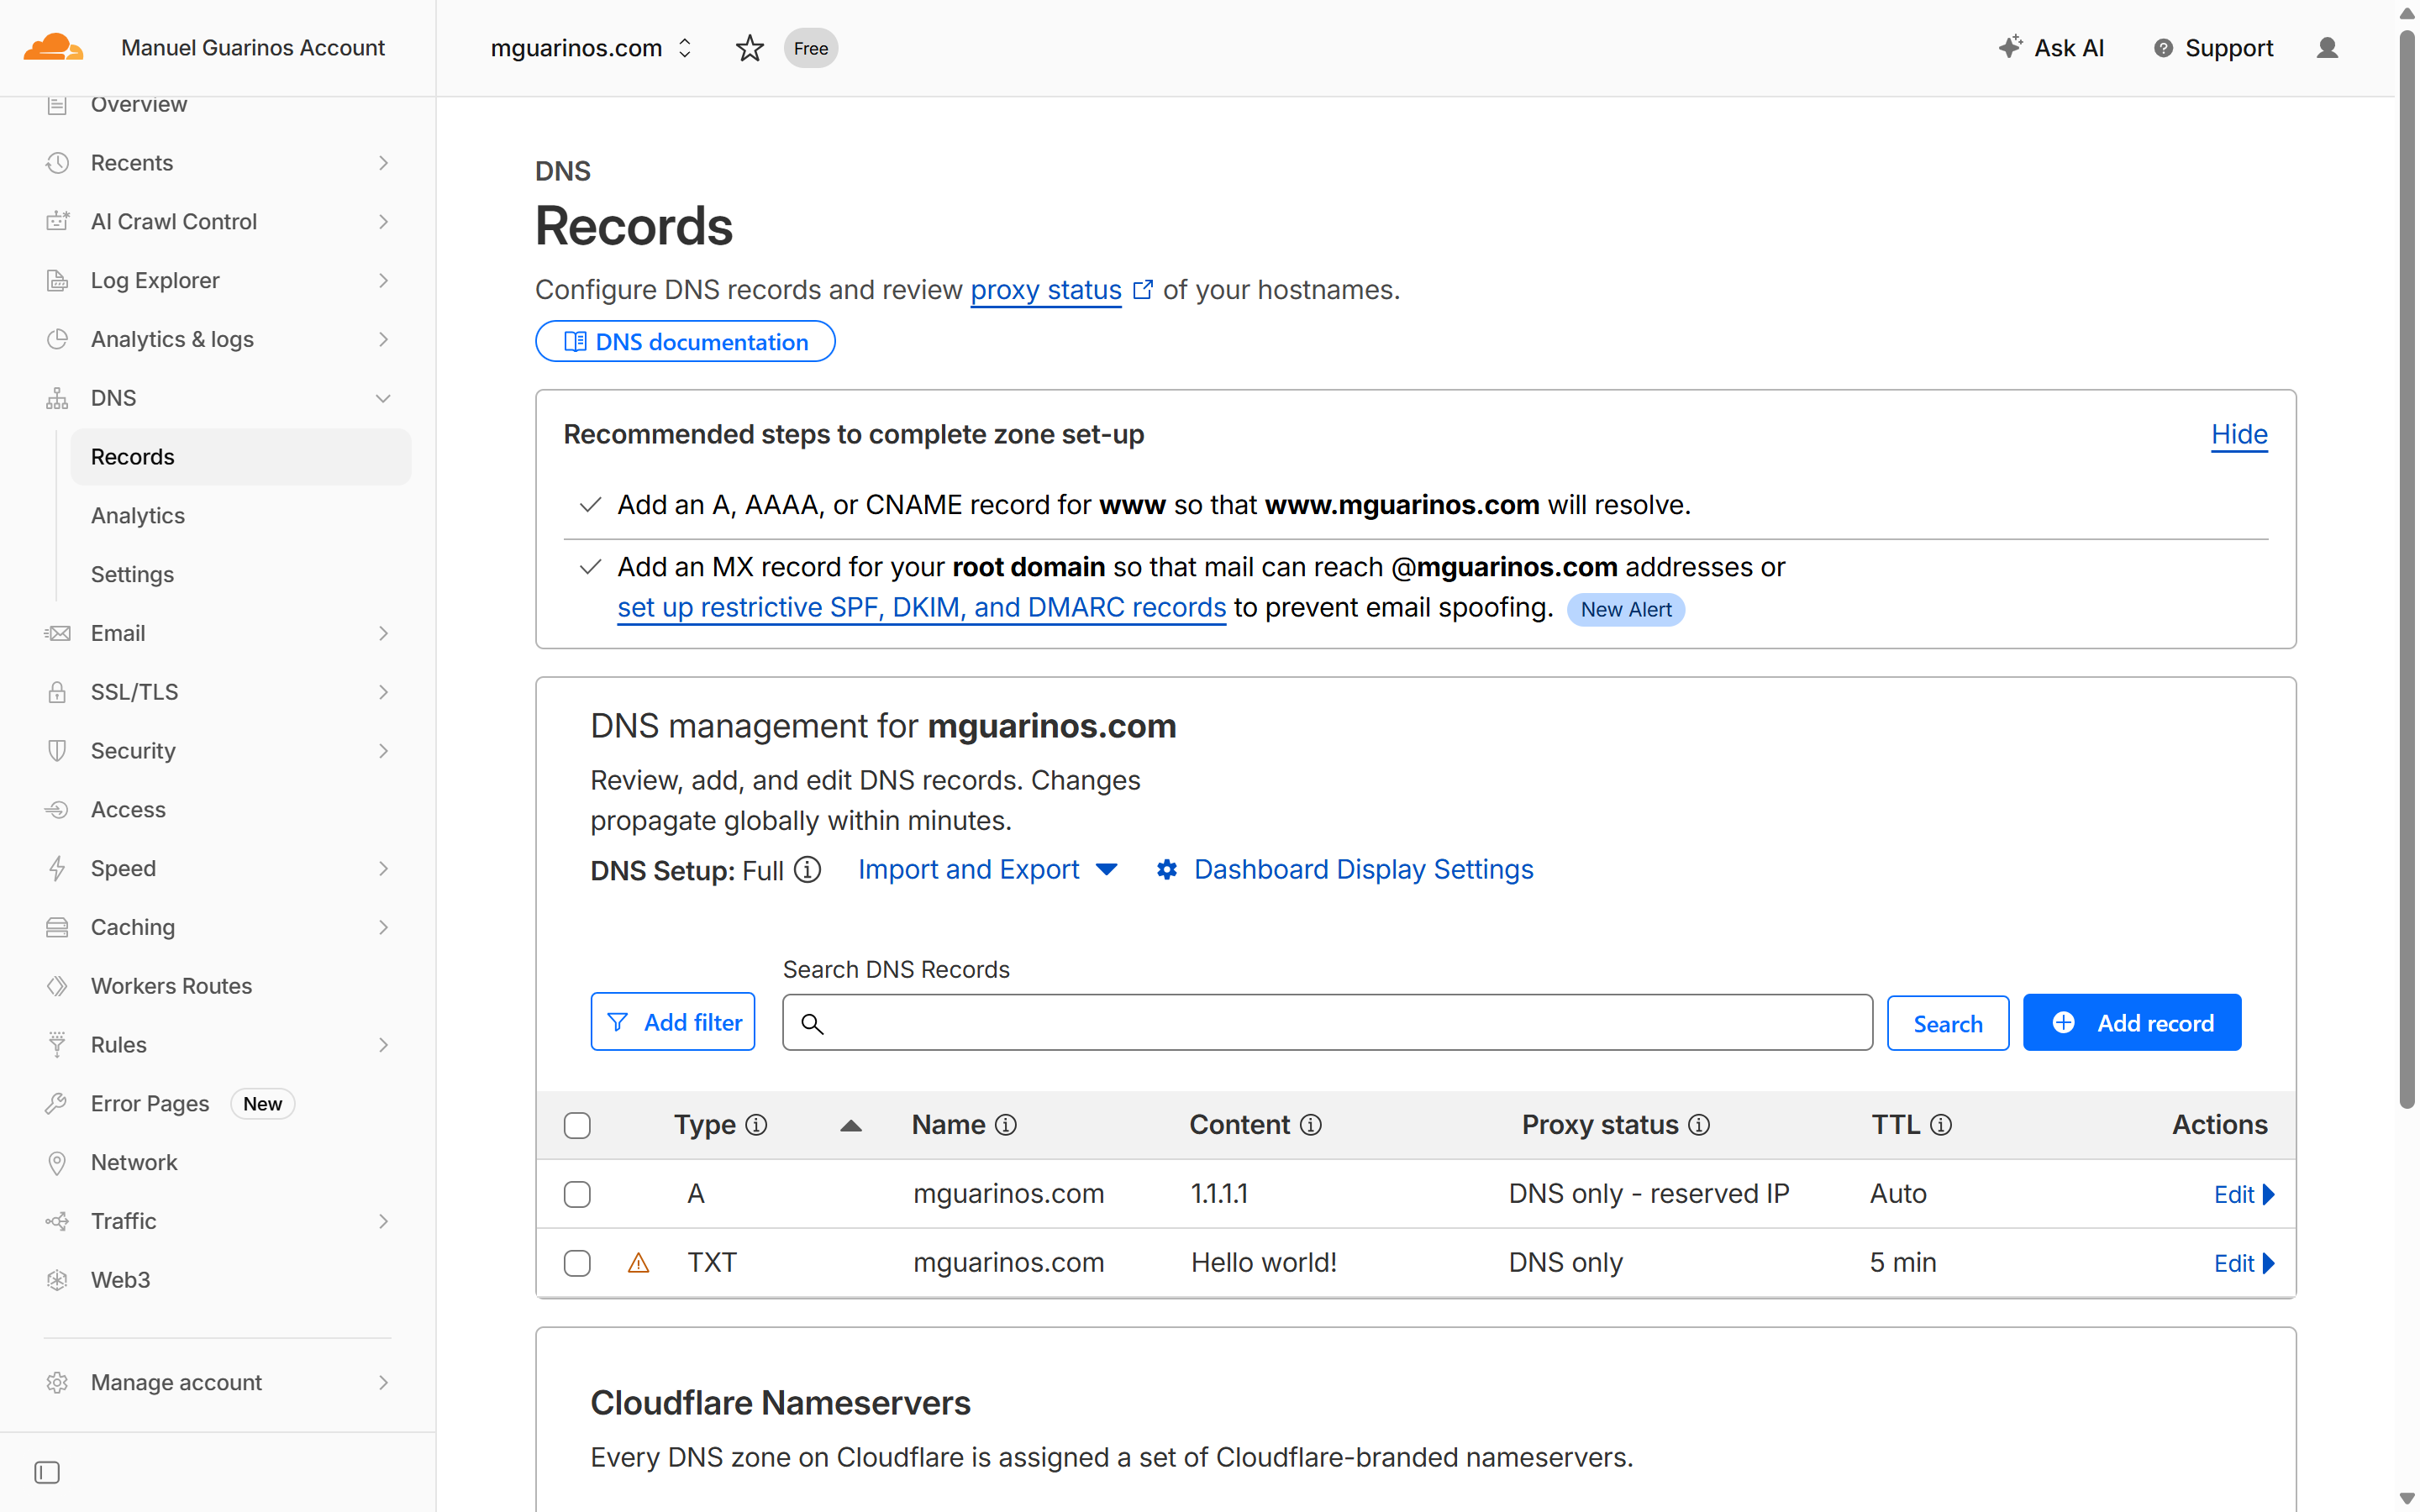
Task: Switch to the Analytics tab under DNS
Action: (x=138, y=515)
